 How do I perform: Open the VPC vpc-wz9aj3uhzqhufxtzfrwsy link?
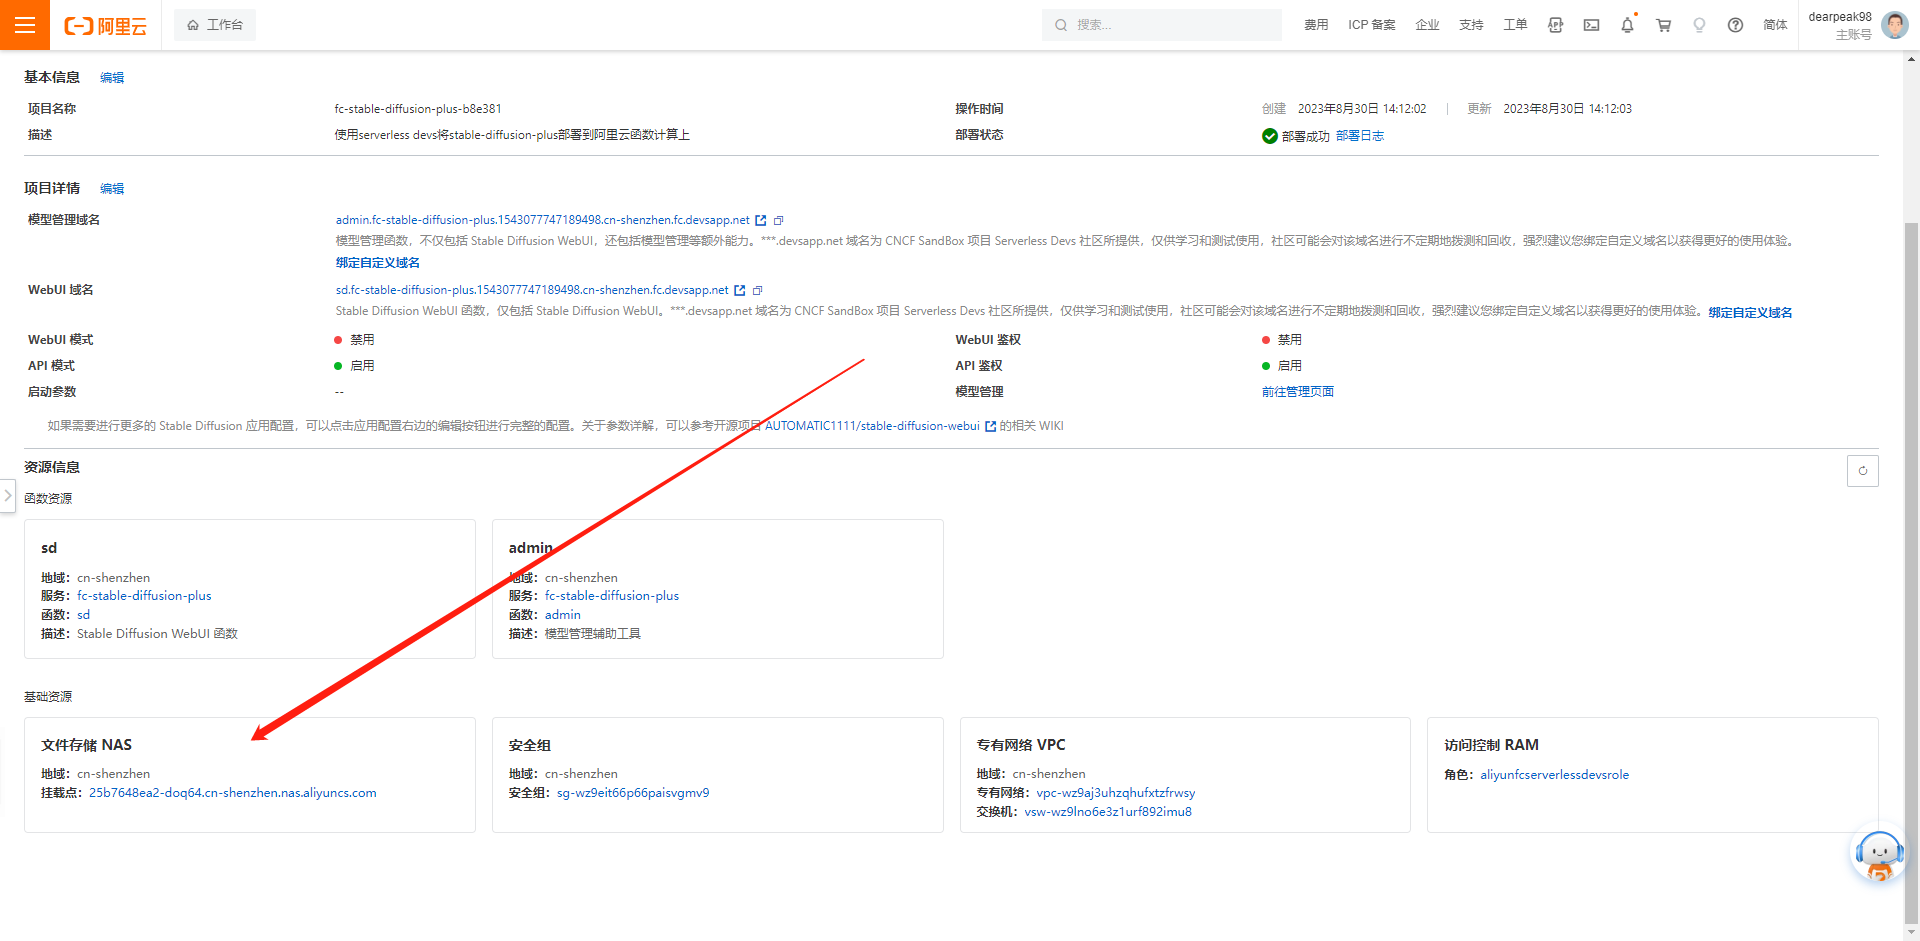1116,793
